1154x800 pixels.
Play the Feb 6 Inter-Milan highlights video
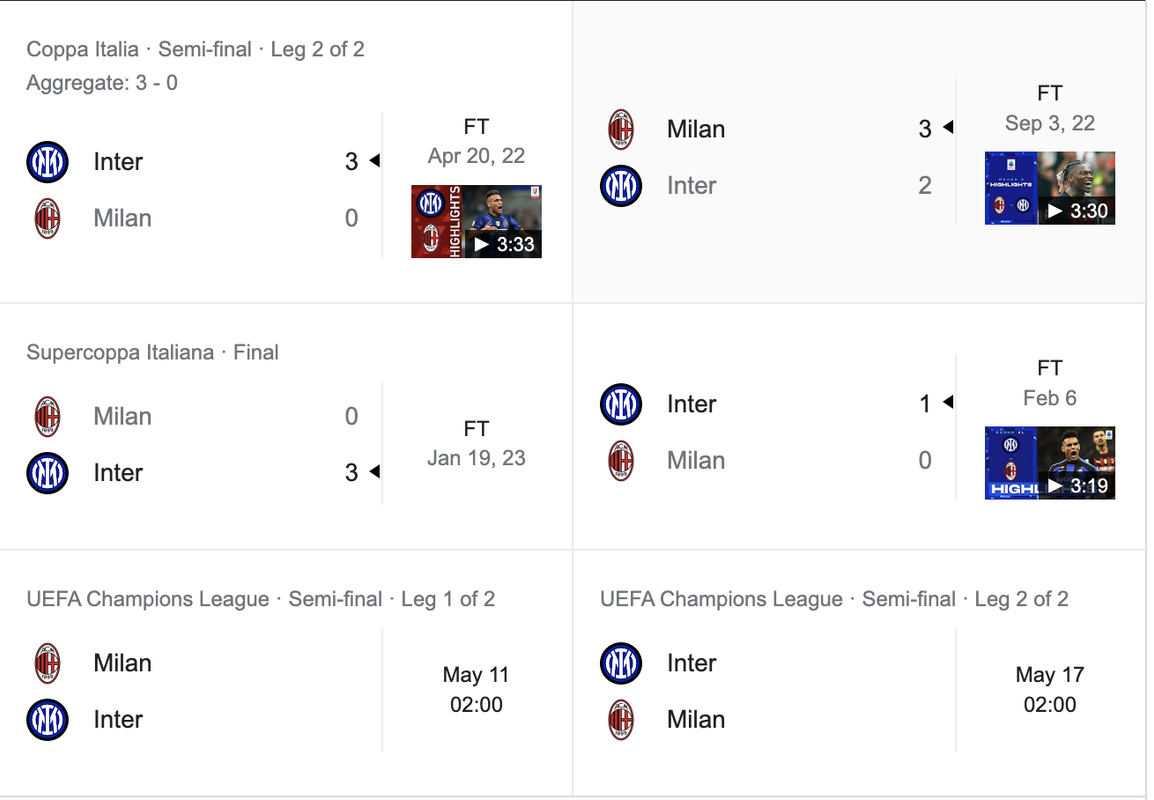pyautogui.click(x=1049, y=463)
